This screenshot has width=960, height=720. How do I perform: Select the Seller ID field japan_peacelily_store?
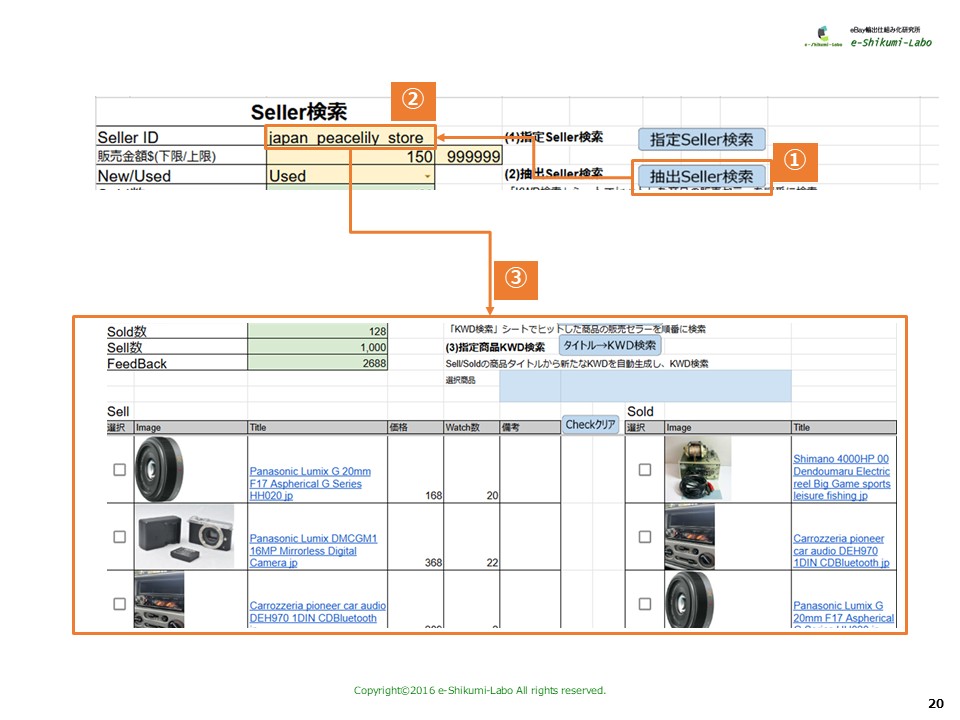click(x=350, y=137)
